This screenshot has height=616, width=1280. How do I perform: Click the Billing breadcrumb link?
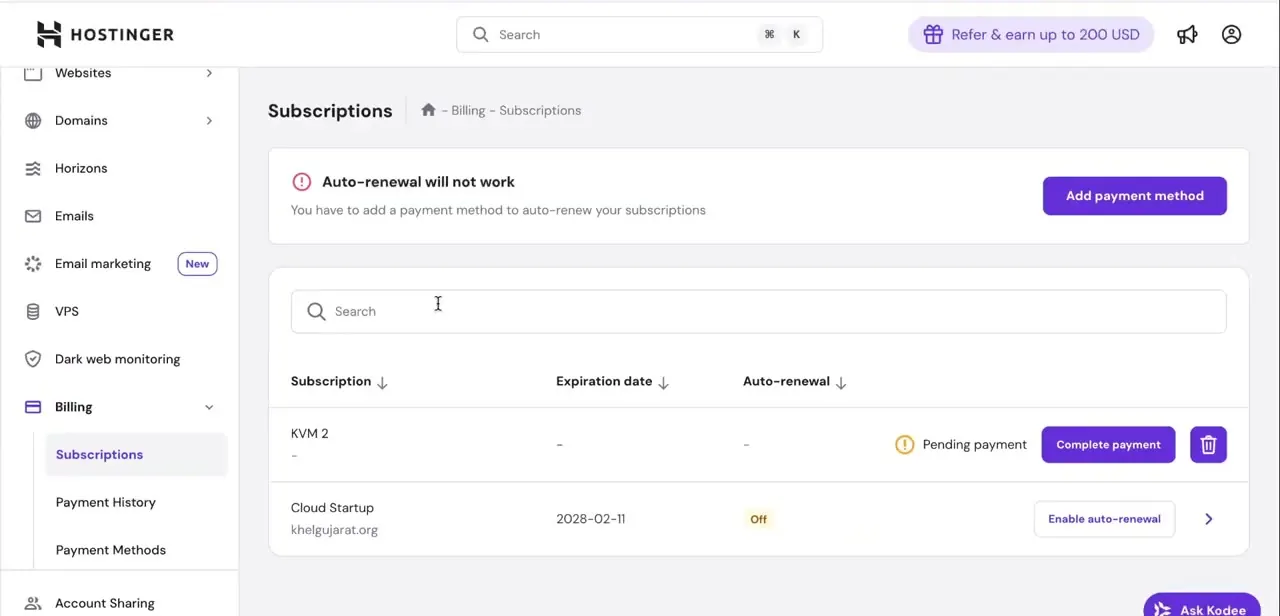tap(467, 110)
